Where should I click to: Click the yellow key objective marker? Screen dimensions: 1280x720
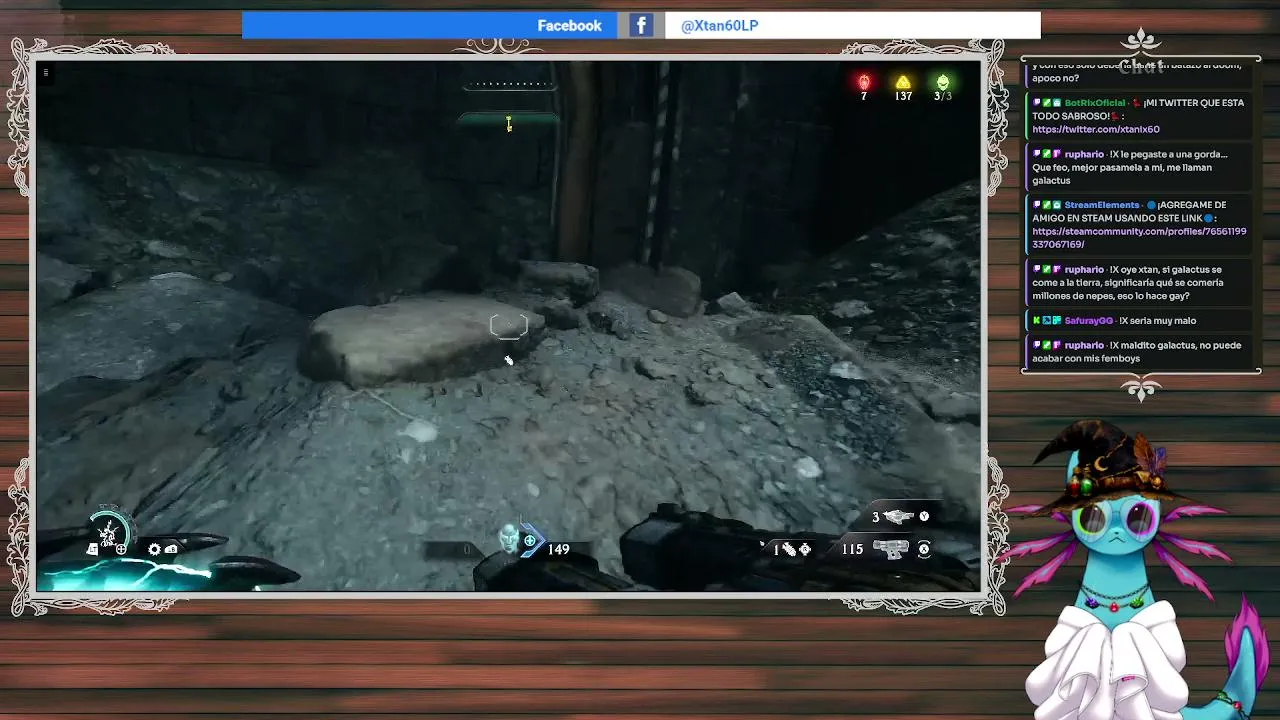(x=509, y=124)
